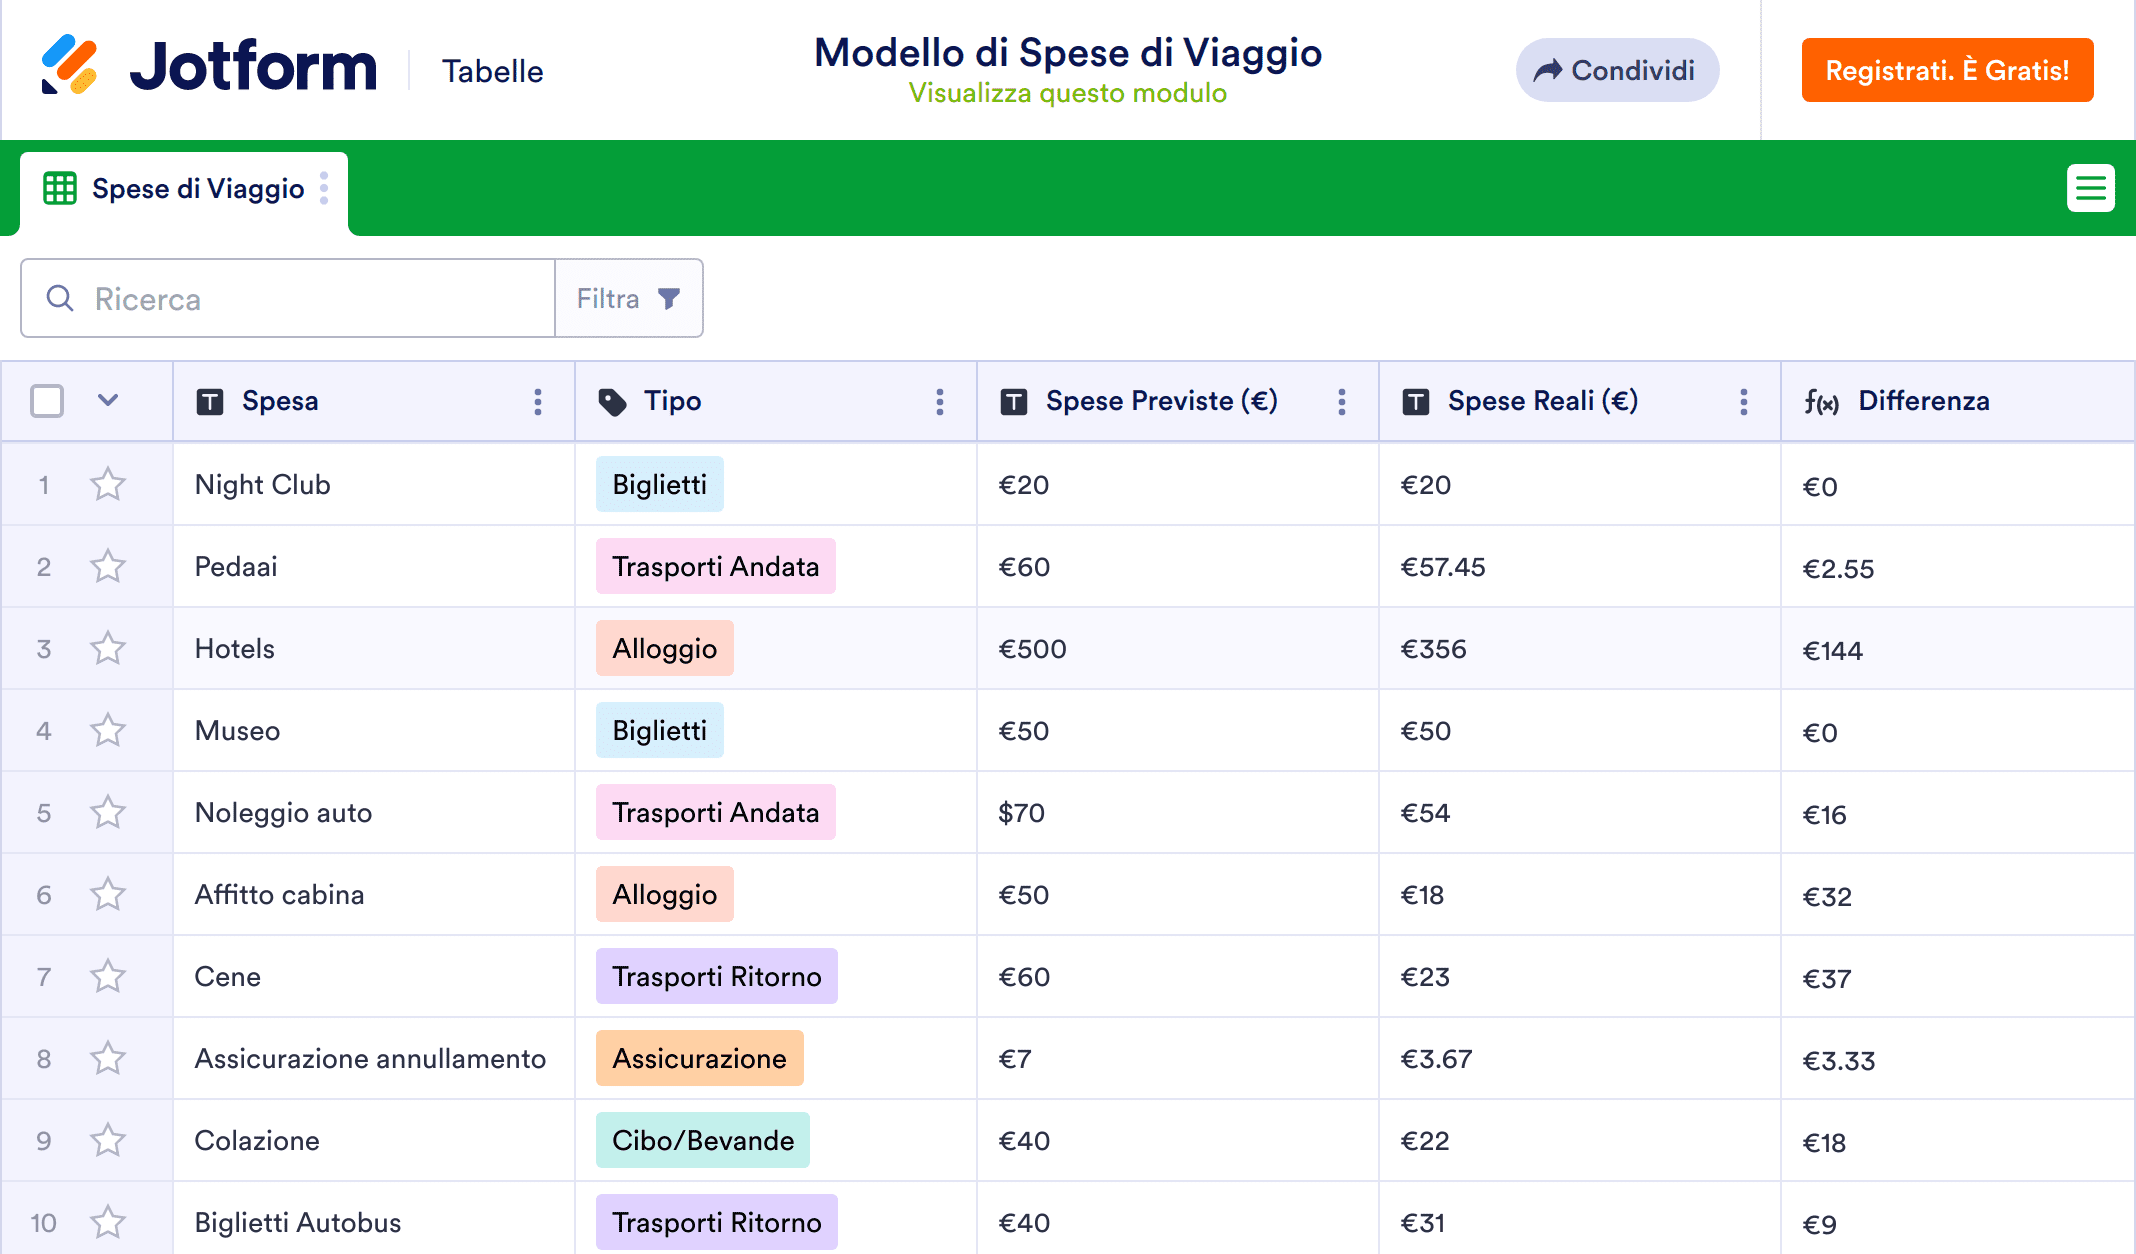Viewport: 2136px width, 1254px height.
Task: Open Spese Previste column options
Action: [1342, 402]
